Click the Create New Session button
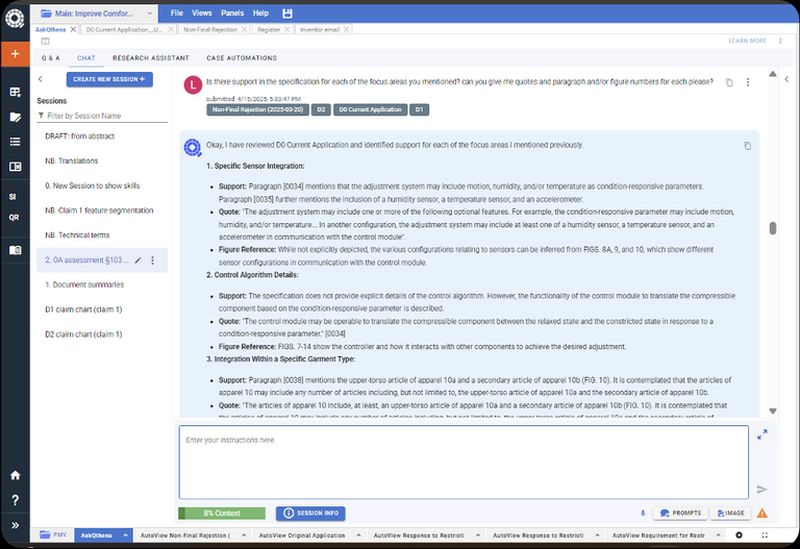This screenshot has width=800, height=549. click(109, 78)
